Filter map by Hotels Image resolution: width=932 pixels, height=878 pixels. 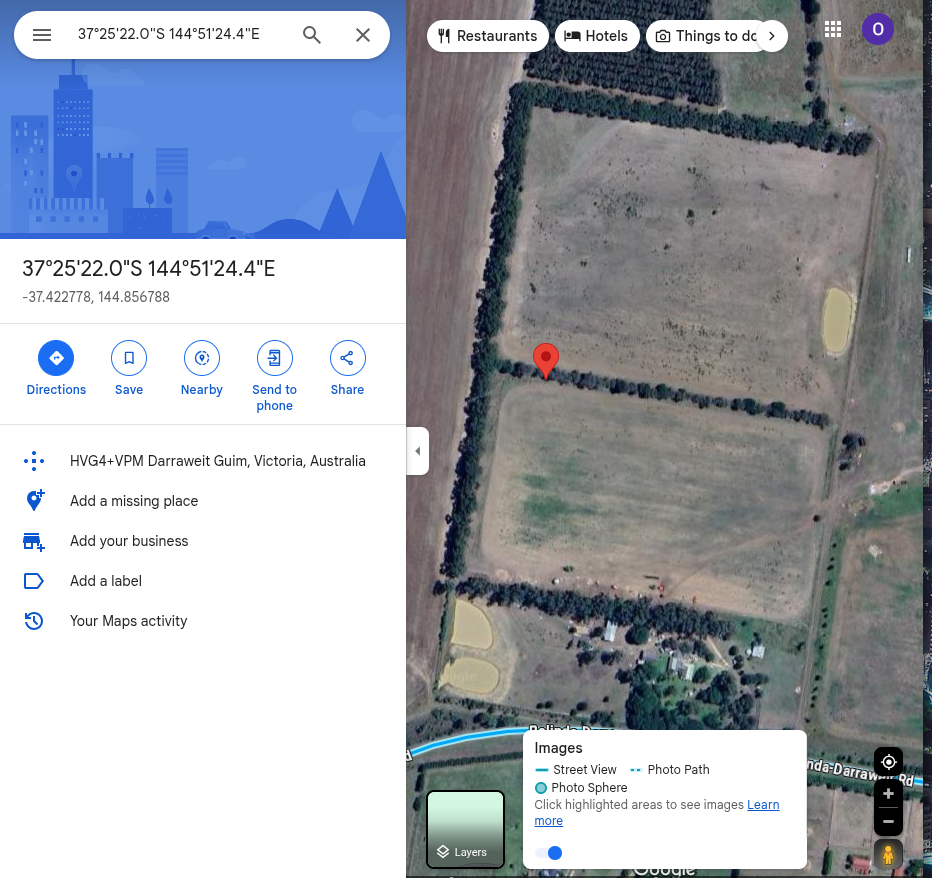(x=596, y=36)
